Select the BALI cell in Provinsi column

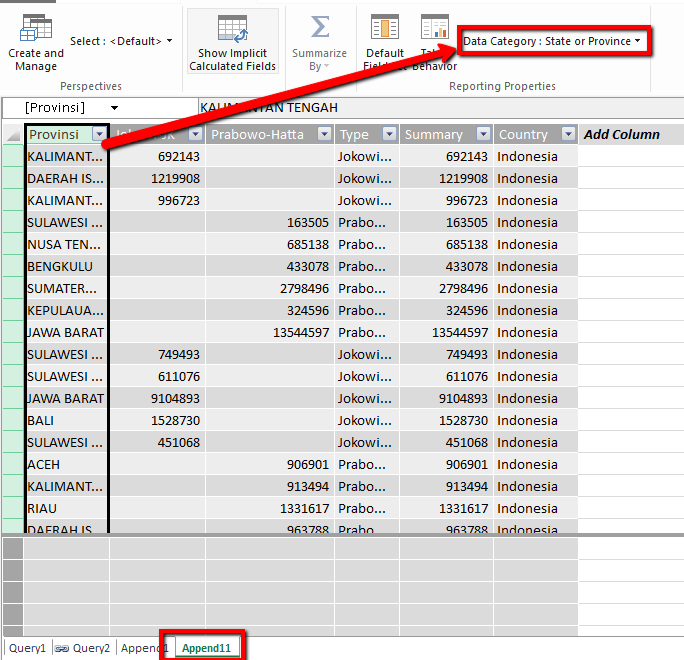[66, 420]
